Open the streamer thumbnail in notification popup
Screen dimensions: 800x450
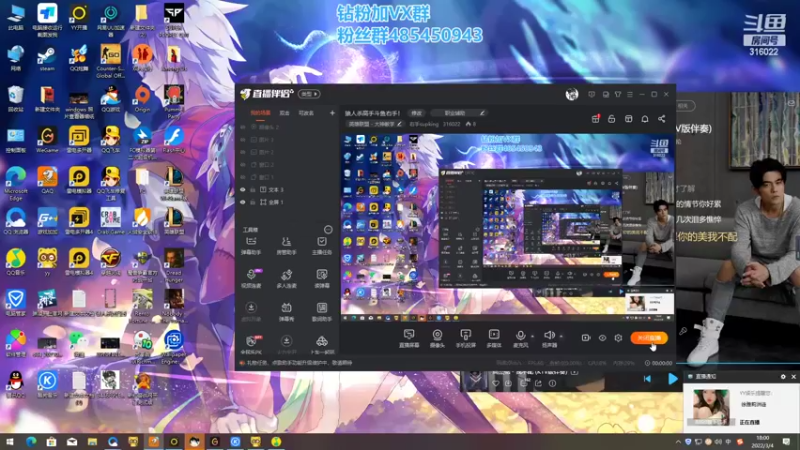click(x=709, y=407)
